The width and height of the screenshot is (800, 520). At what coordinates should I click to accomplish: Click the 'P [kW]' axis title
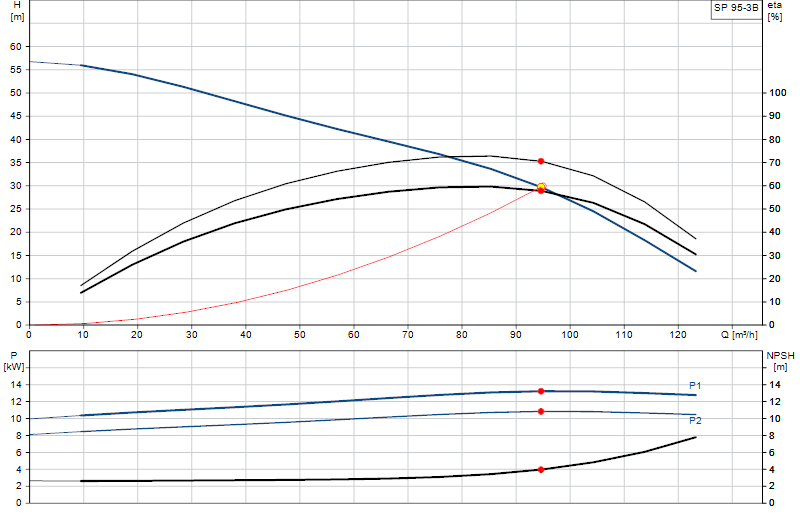coord(13,361)
